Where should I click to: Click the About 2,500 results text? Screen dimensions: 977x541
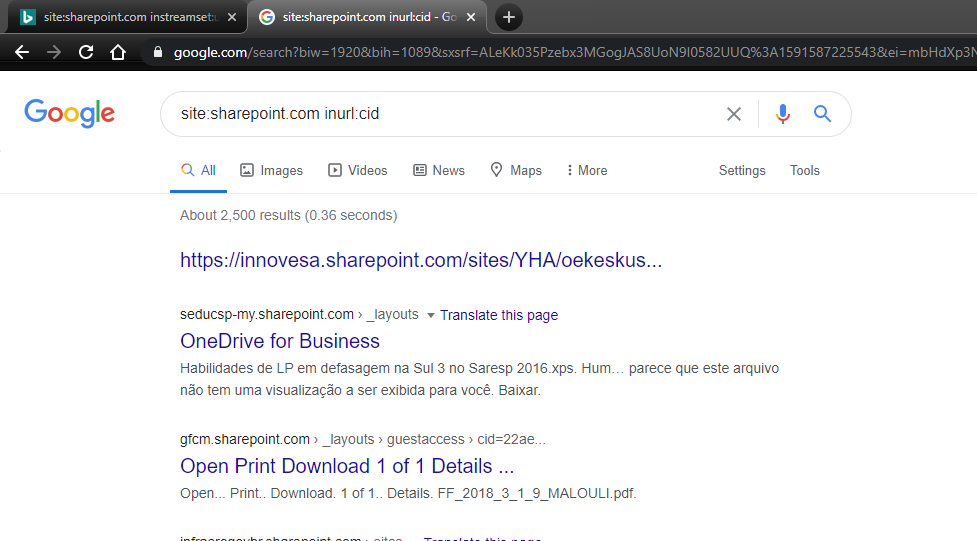[x=288, y=215]
